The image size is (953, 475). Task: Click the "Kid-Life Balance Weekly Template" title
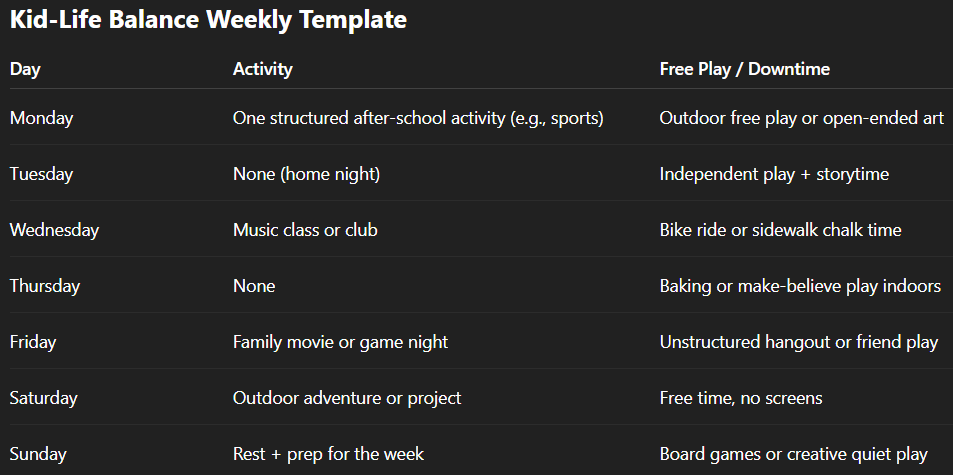pyautogui.click(x=208, y=20)
